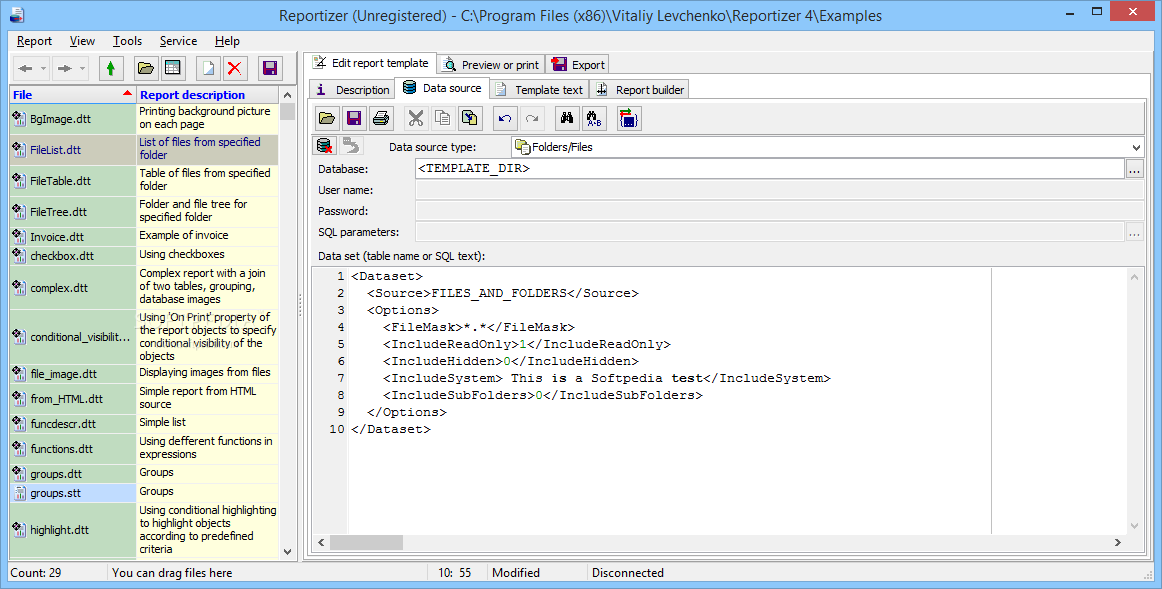This screenshot has height=589, width=1162.
Task: Select funcdescr.dtt in file list
Action: point(73,424)
